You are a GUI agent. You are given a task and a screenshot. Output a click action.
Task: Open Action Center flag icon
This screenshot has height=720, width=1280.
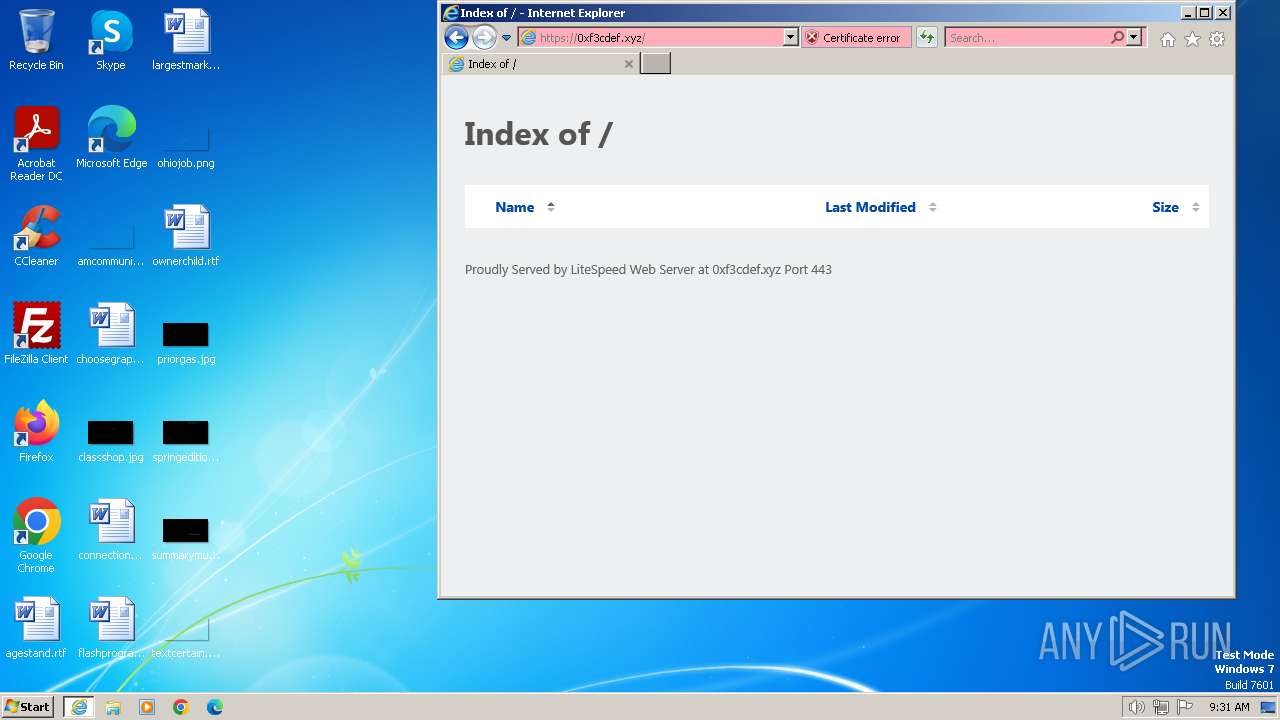(x=1185, y=707)
